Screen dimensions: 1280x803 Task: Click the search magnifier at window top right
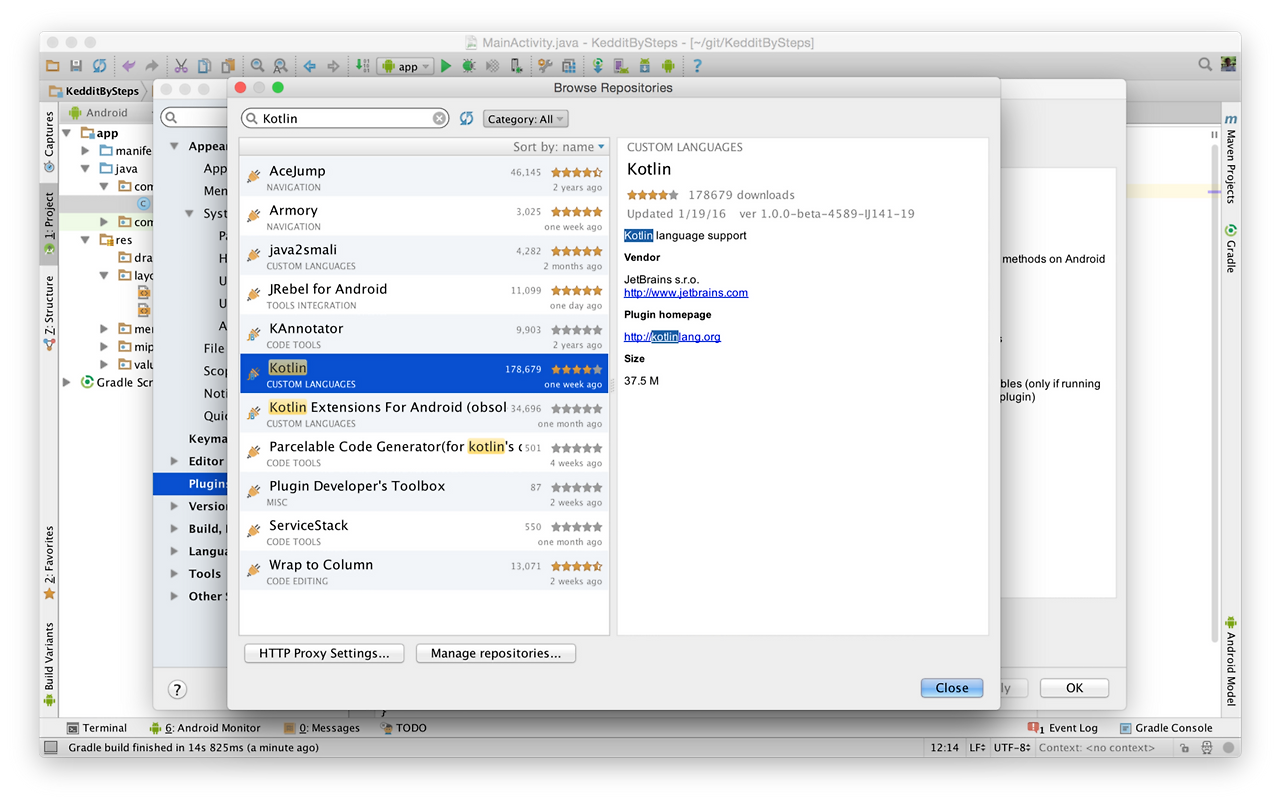pos(1206,65)
